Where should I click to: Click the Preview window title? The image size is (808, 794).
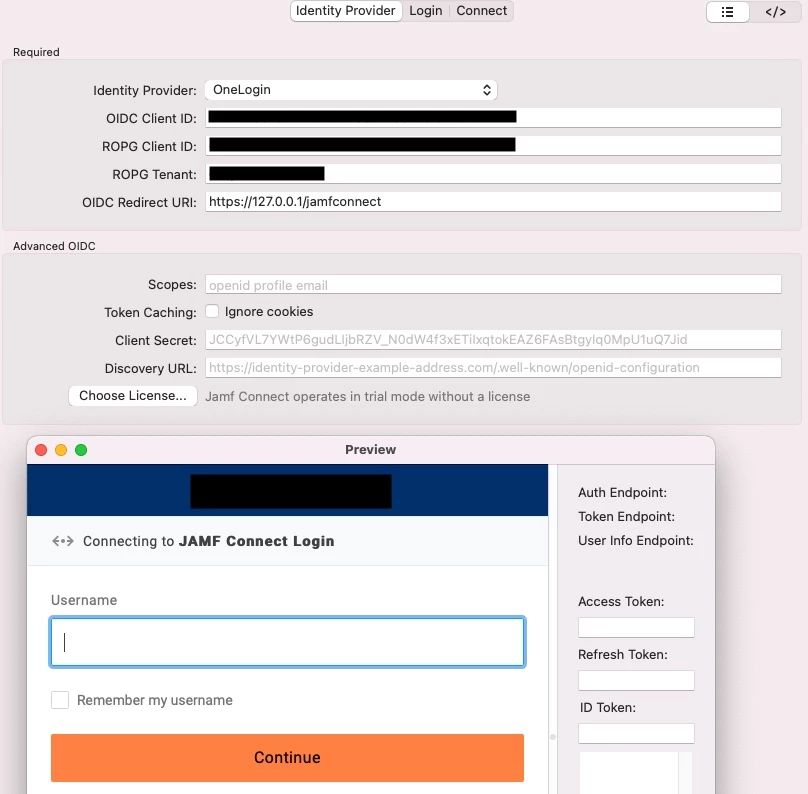371,450
